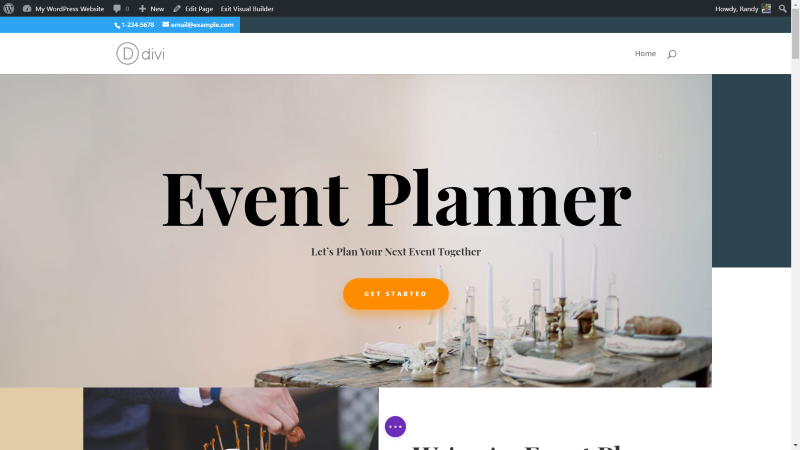Open the Howdy, Randy account menu
Viewport: 800px width, 450px height.
point(736,9)
